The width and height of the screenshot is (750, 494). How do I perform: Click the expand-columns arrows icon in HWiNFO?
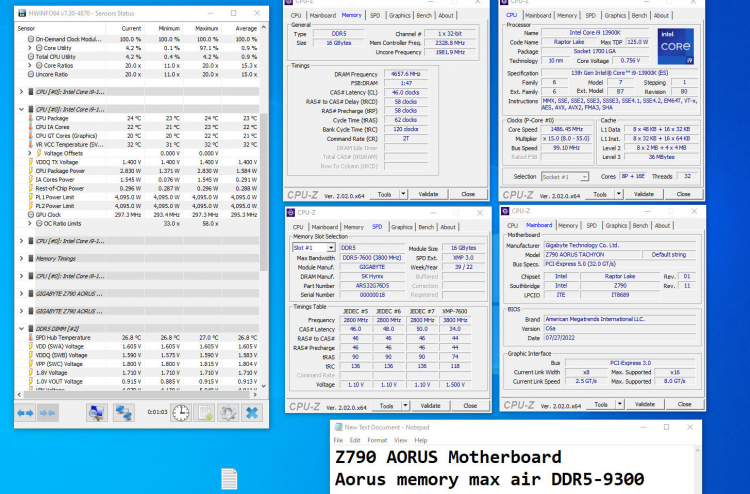26,412
